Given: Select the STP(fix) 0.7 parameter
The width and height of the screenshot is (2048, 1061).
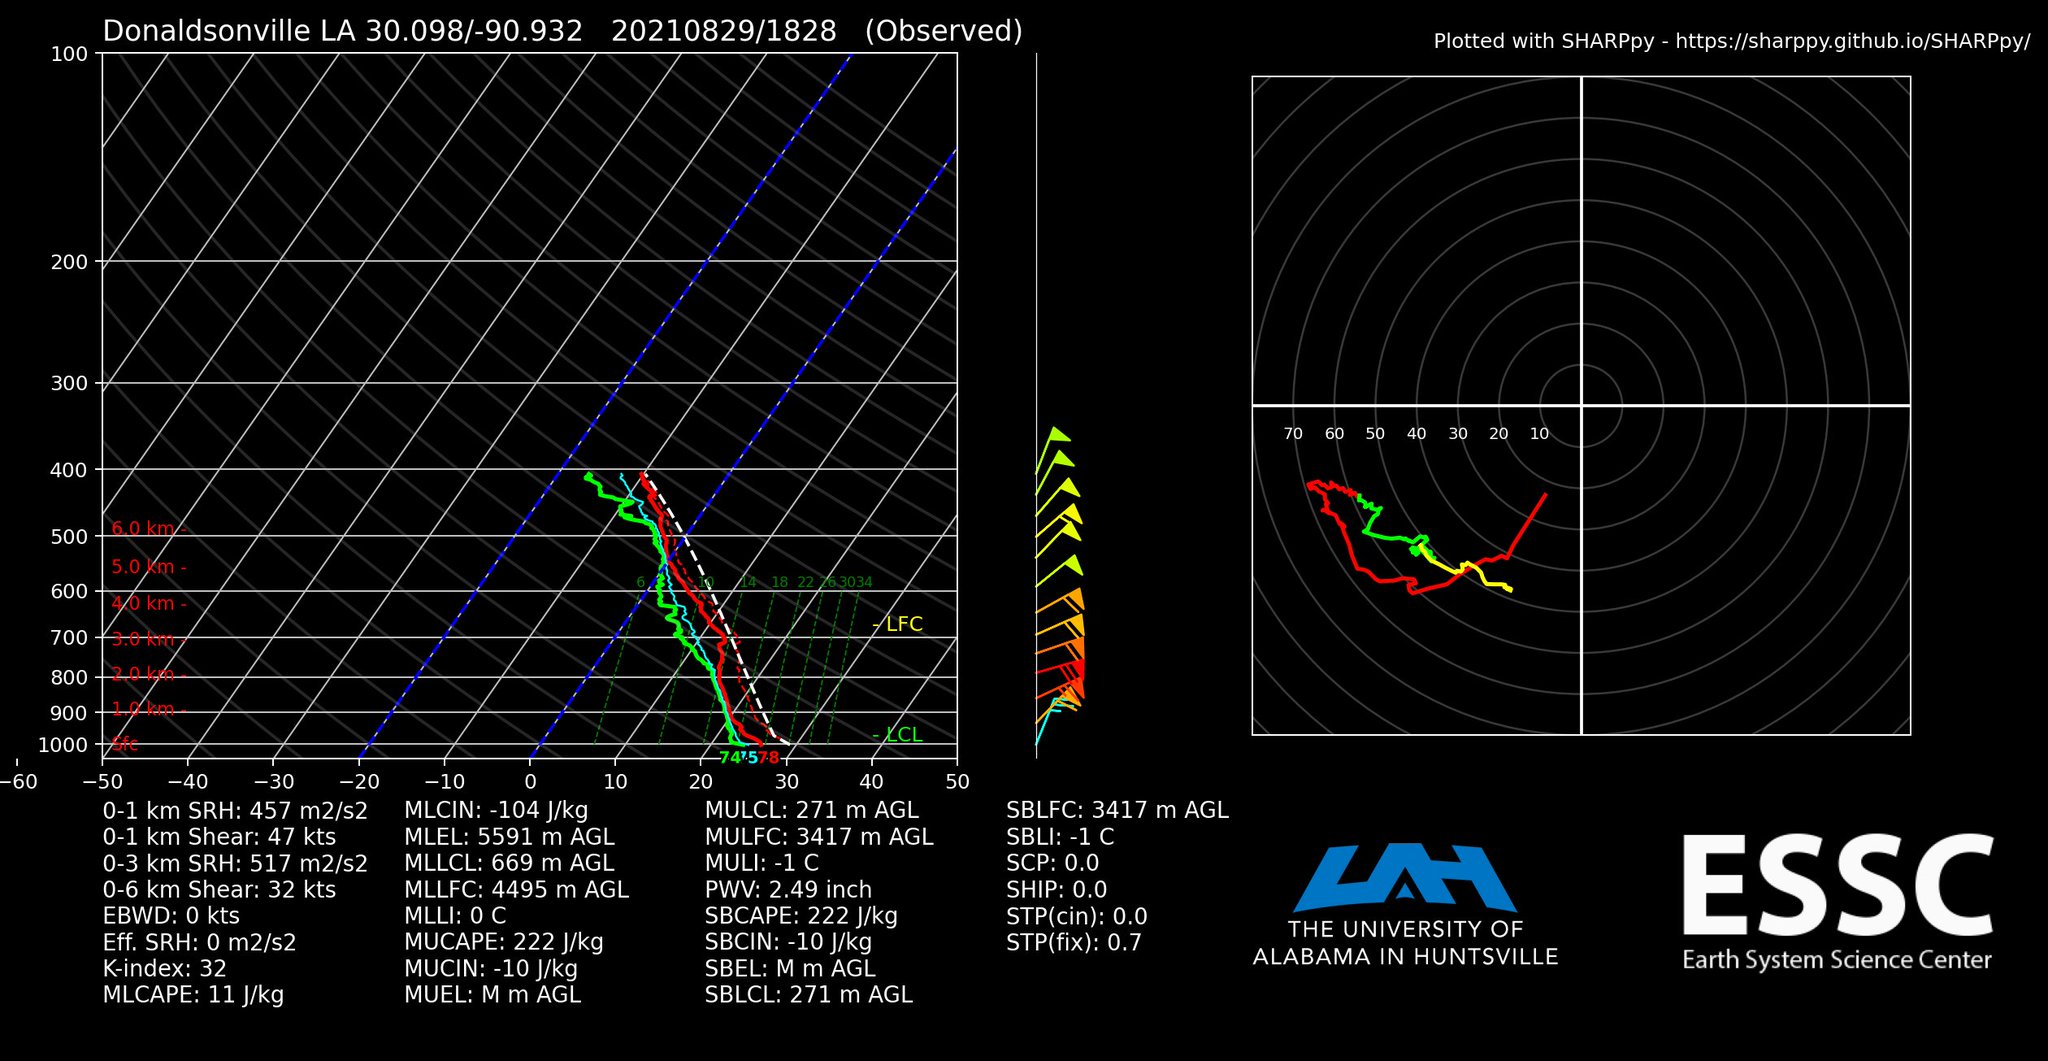Looking at the screenshot, I should point(1073,943).
